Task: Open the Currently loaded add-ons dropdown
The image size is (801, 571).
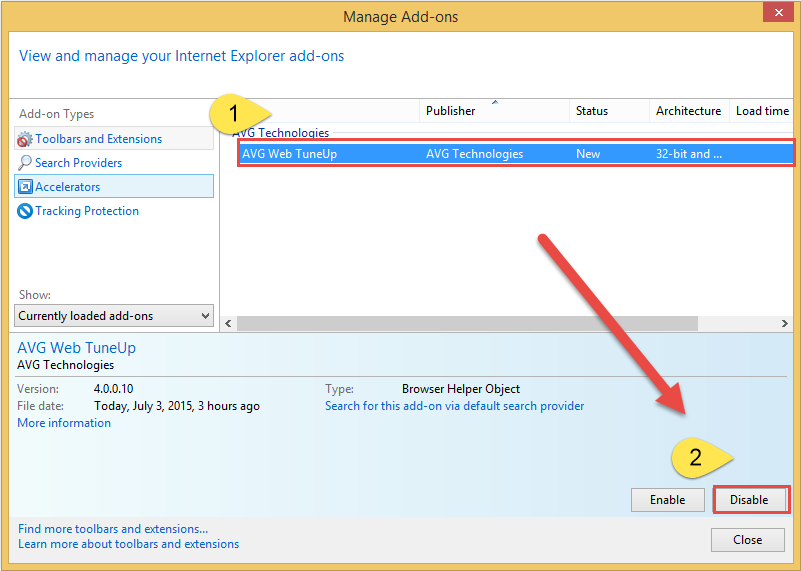Action: pyautogui.click(x=114, y=316)
